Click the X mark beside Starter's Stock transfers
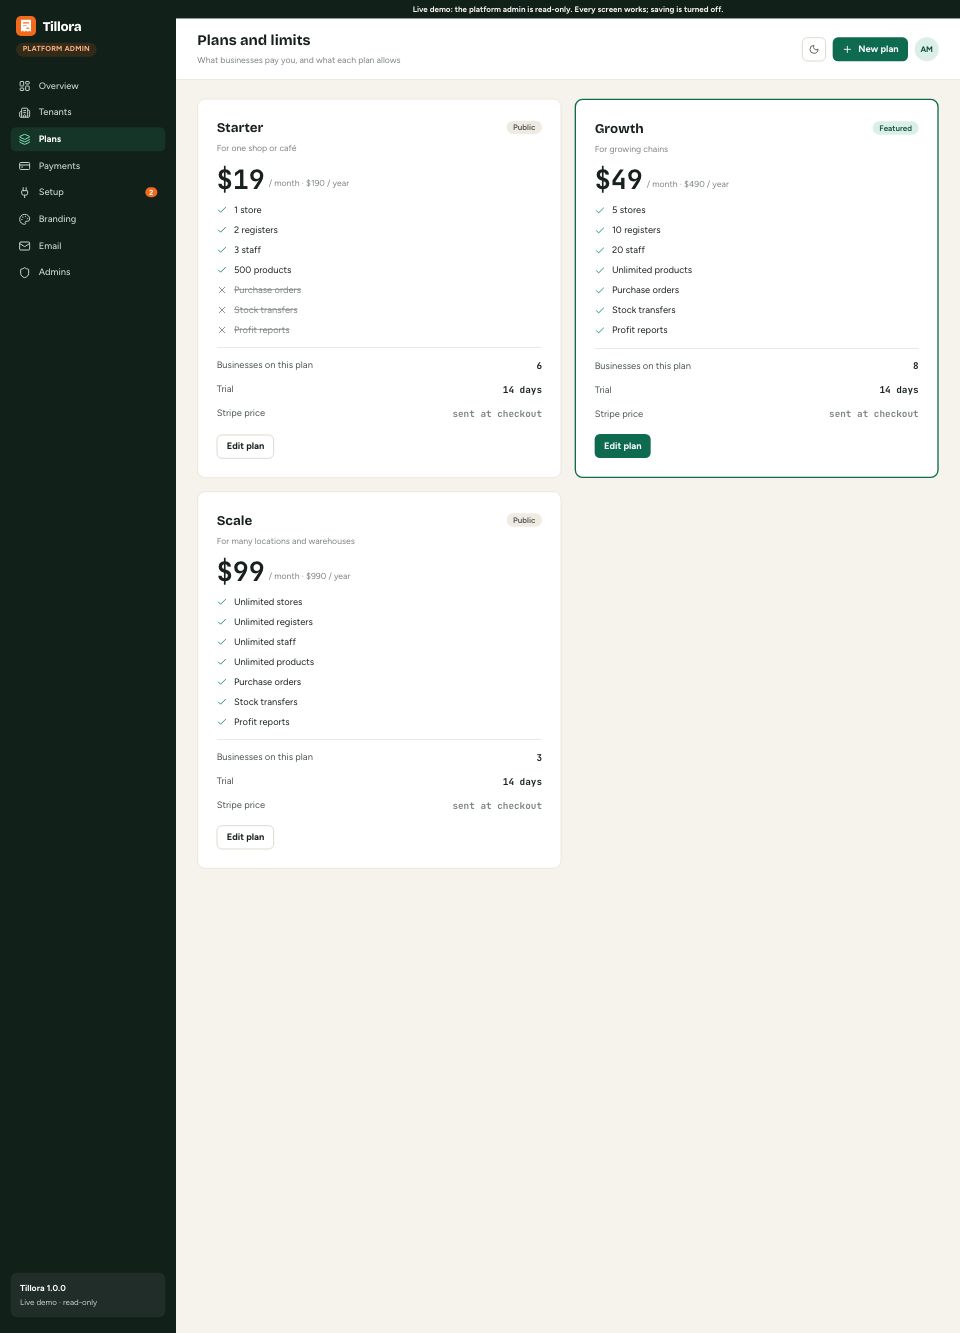This screenshot has height=1333, width=960. [222, 310]
